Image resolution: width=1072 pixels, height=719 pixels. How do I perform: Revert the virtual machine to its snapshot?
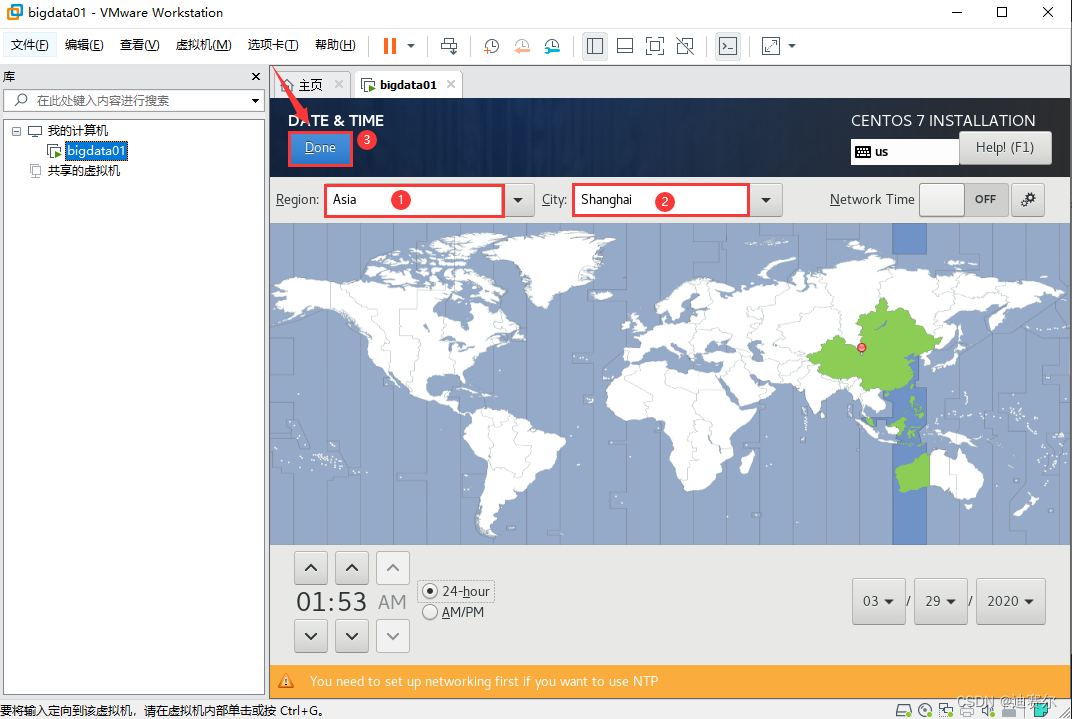click(x=522, y=46)
